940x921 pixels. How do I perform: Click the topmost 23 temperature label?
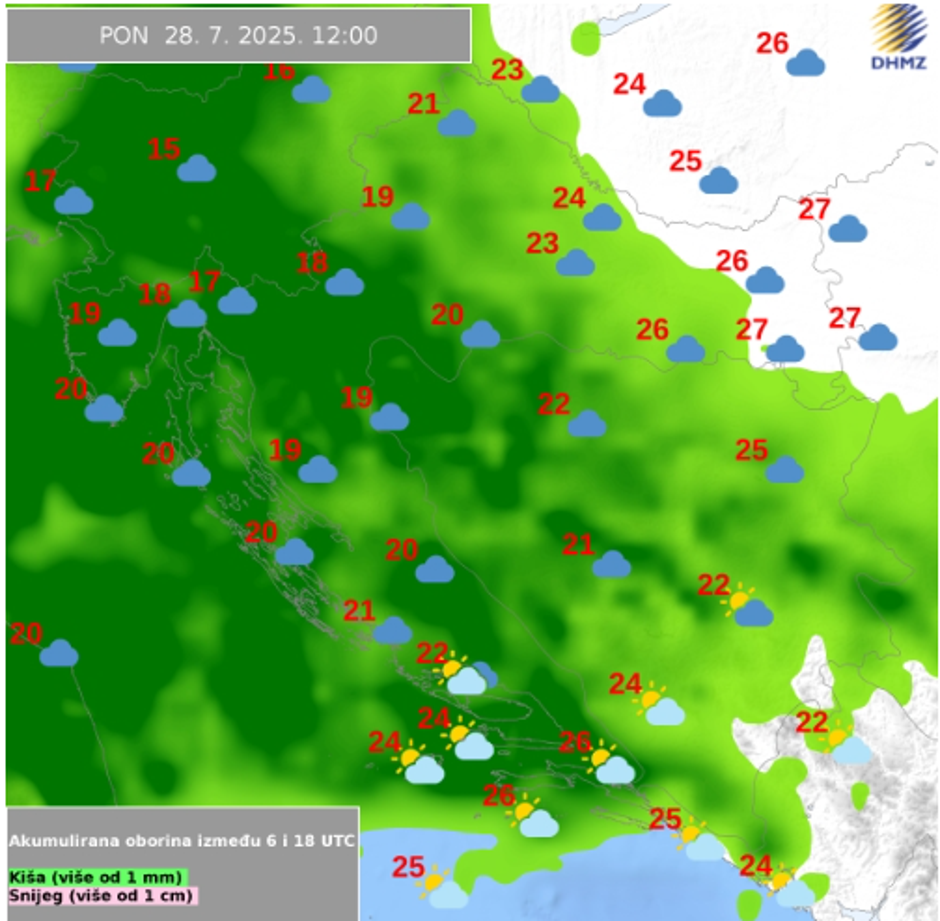508,70
